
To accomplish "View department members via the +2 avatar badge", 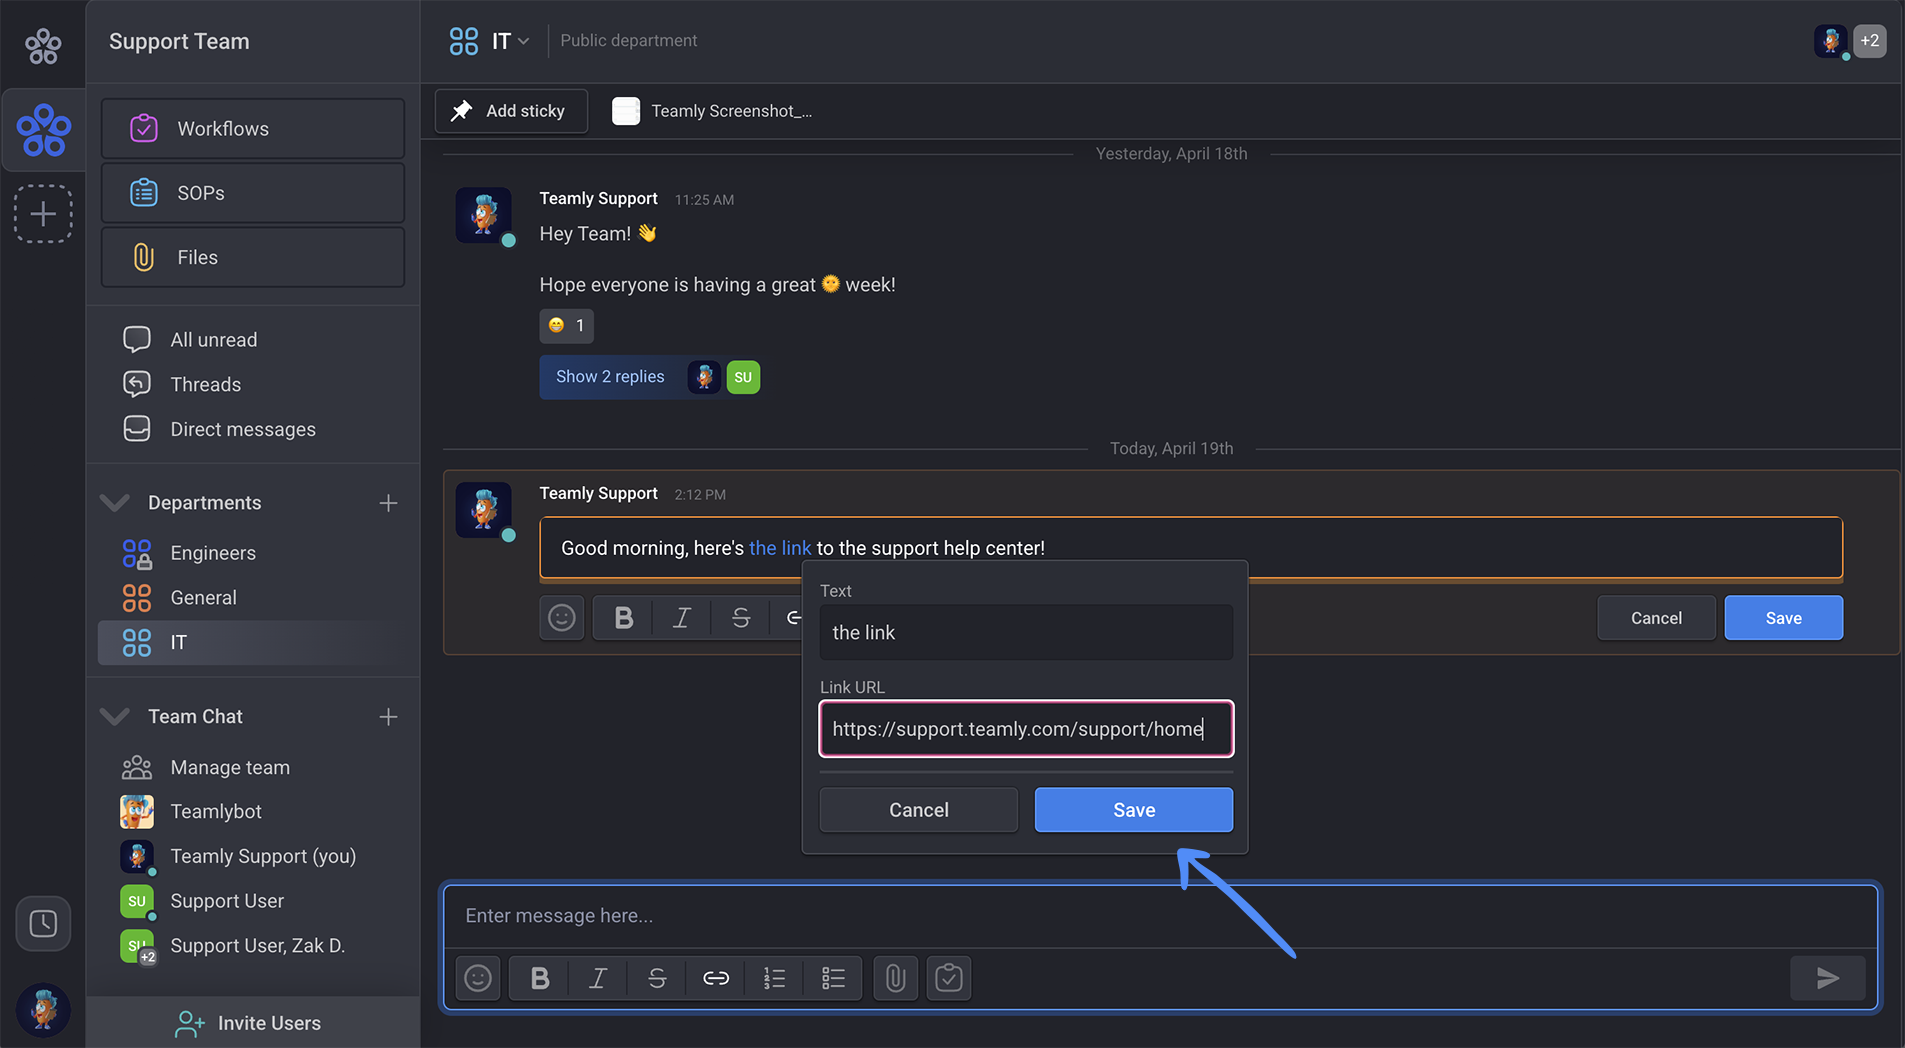I will click(x=1869, y=41).
